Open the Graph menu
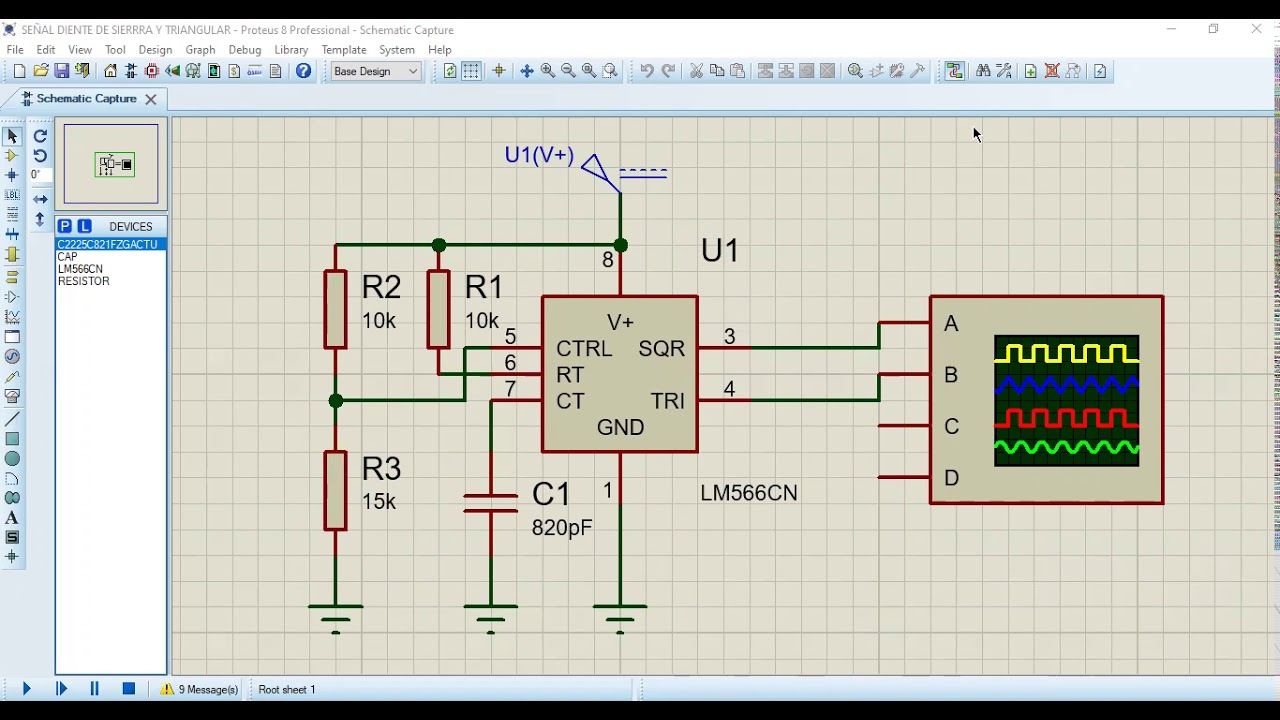1280x720 pixels. pyautogui.click(x=200, y=50)
